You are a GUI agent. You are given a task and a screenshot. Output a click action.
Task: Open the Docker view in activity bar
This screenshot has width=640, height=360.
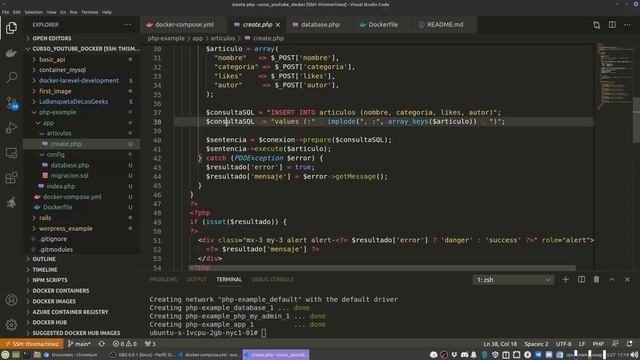tap(11, 53)
